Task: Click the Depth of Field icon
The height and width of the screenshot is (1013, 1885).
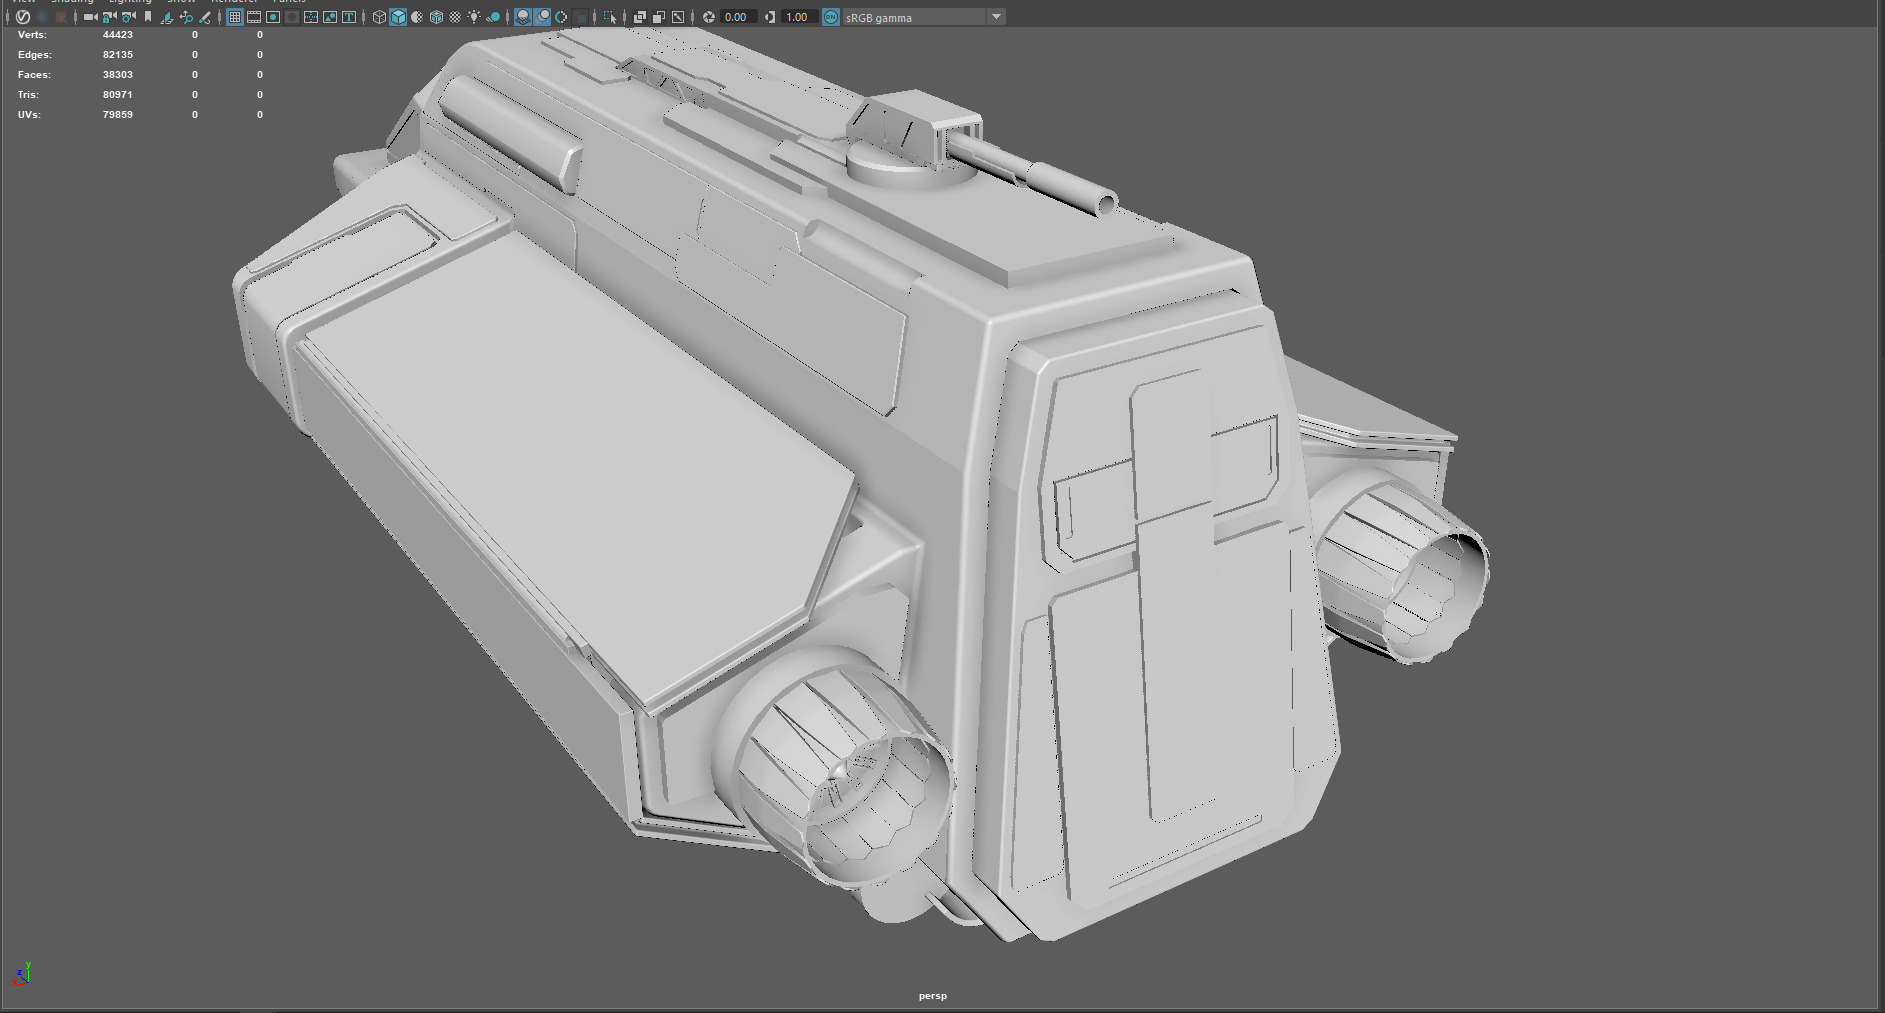Action: (x=581, y=17)
